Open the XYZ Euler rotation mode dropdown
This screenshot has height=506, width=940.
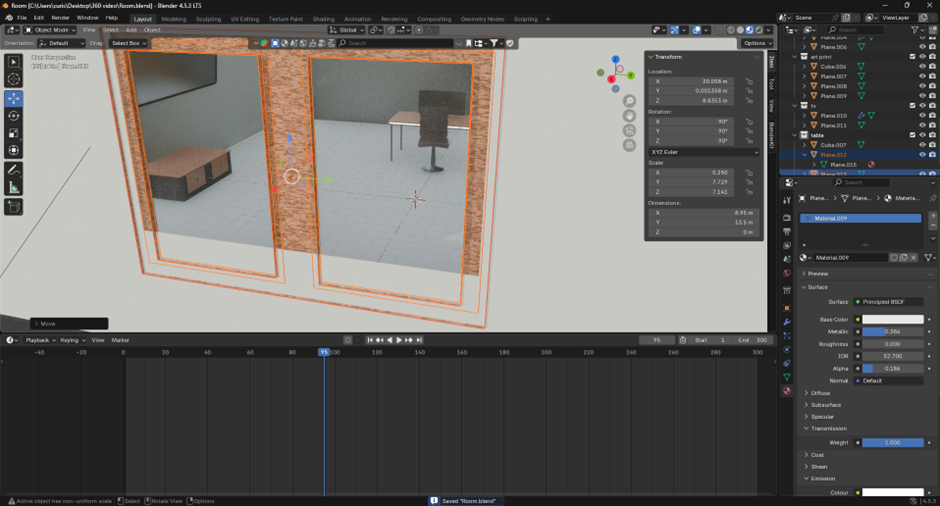(x=703, y=152)
